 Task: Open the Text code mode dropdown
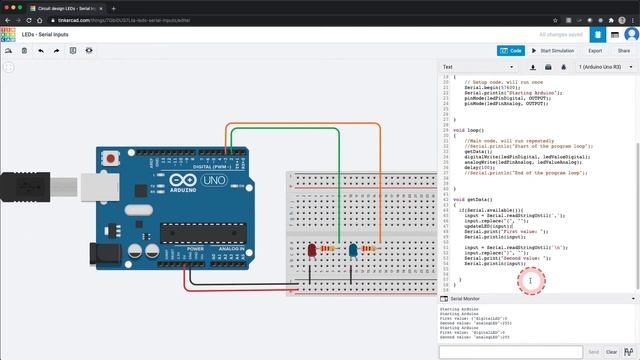[x=478, y=67]
